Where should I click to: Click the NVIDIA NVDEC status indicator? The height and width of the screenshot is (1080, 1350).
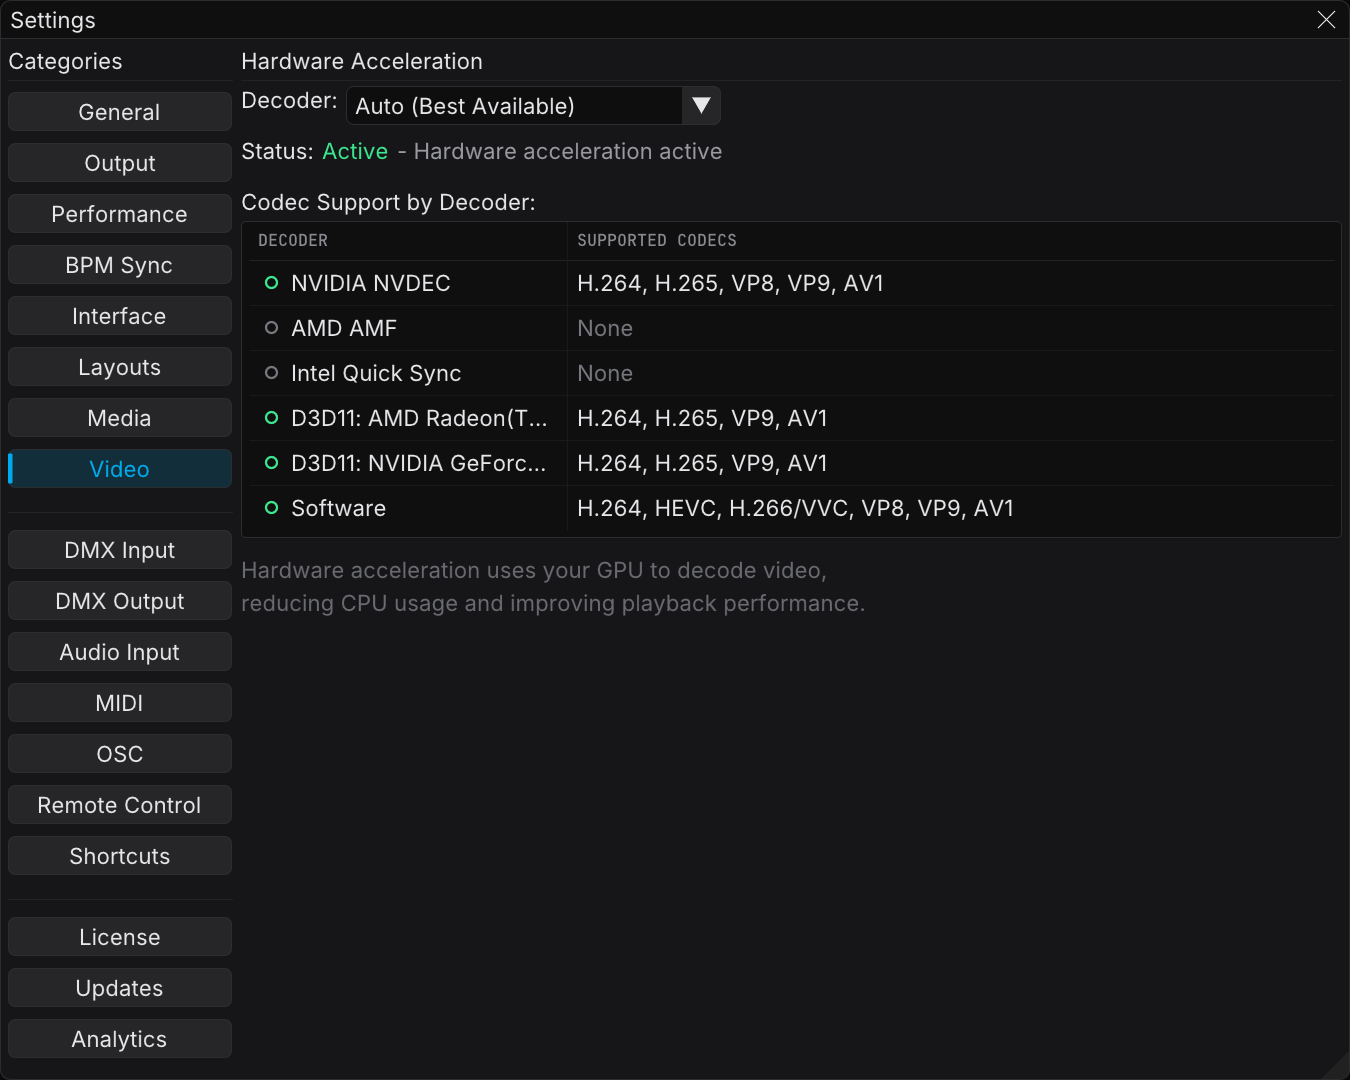(271, 283)
